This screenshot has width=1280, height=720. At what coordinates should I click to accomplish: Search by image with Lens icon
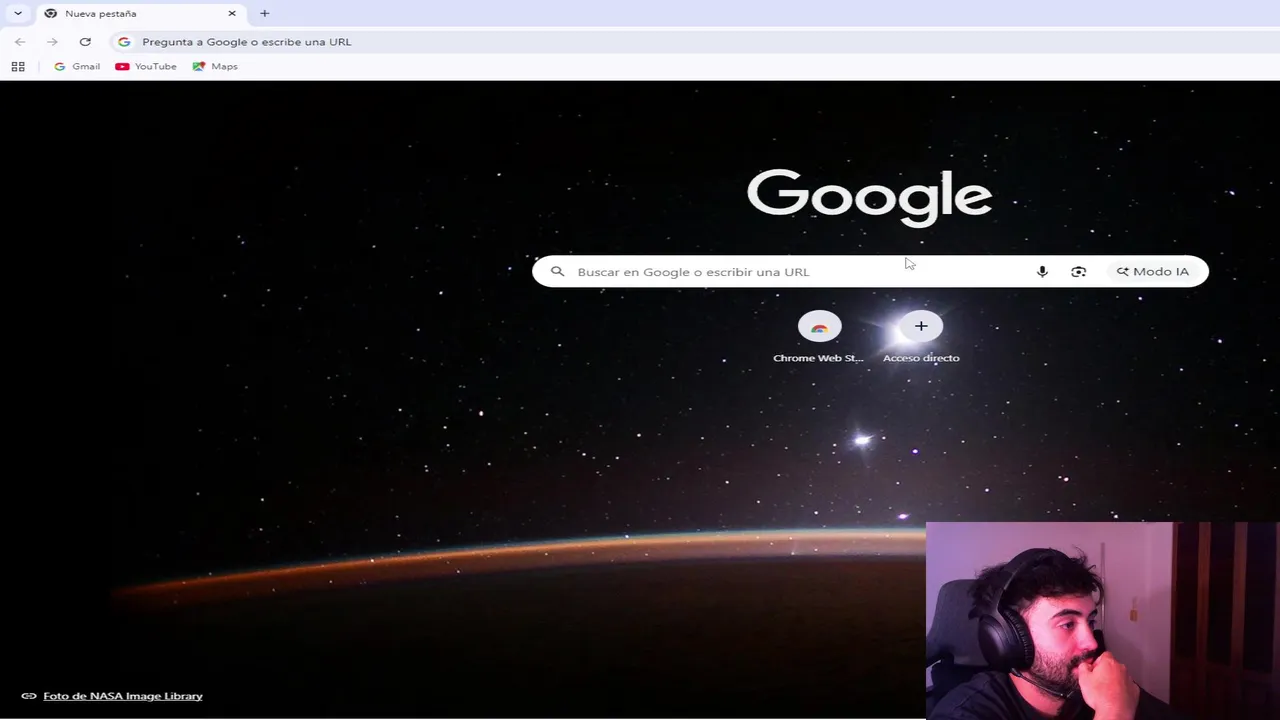pyautogui.click(x=1078, y=272)
